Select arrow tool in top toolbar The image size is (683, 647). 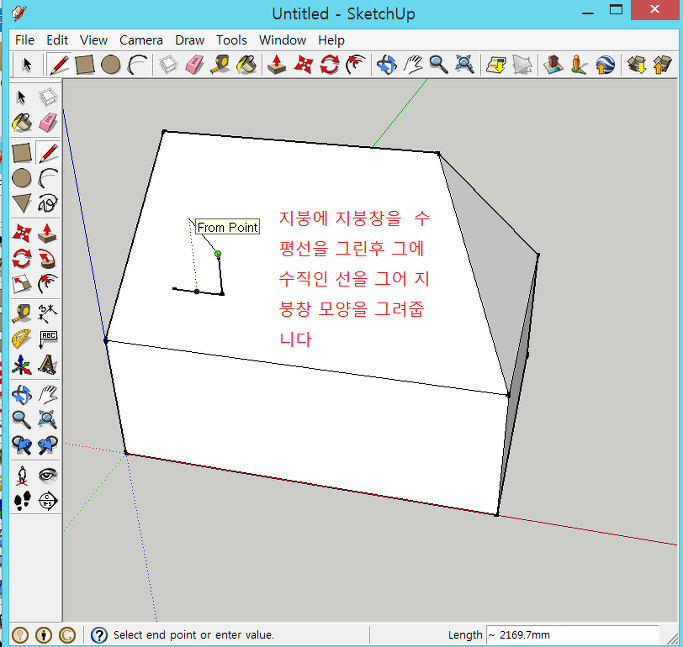tap(27, 65)
